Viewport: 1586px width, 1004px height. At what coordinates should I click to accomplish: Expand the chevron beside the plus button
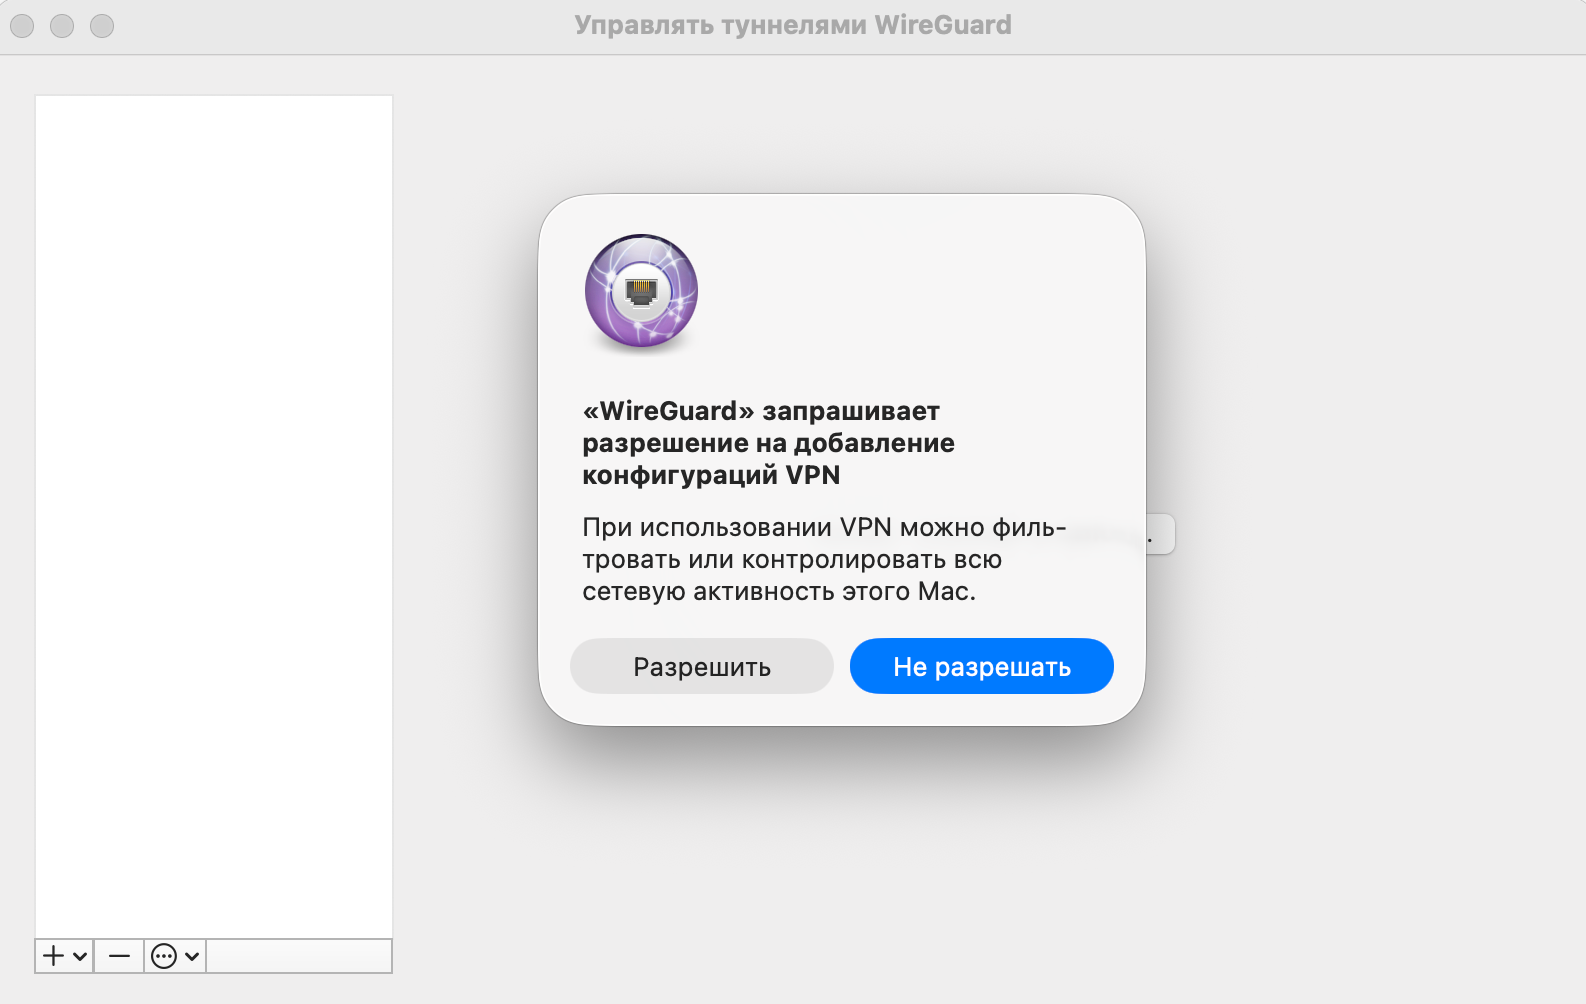(x=80, y=956)
